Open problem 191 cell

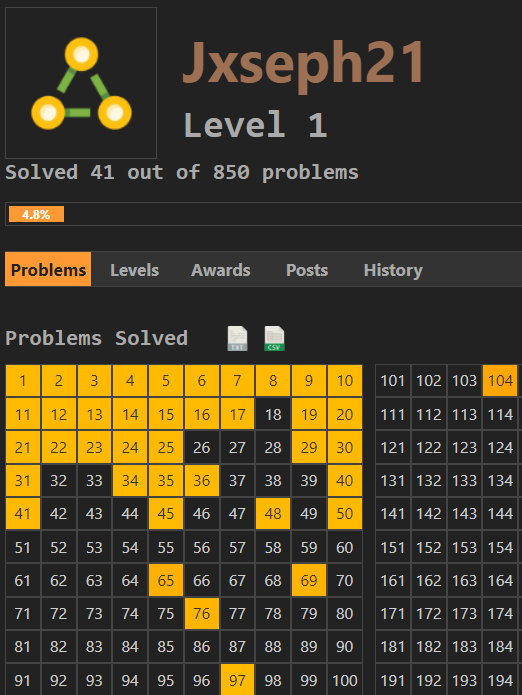[393, 680]
